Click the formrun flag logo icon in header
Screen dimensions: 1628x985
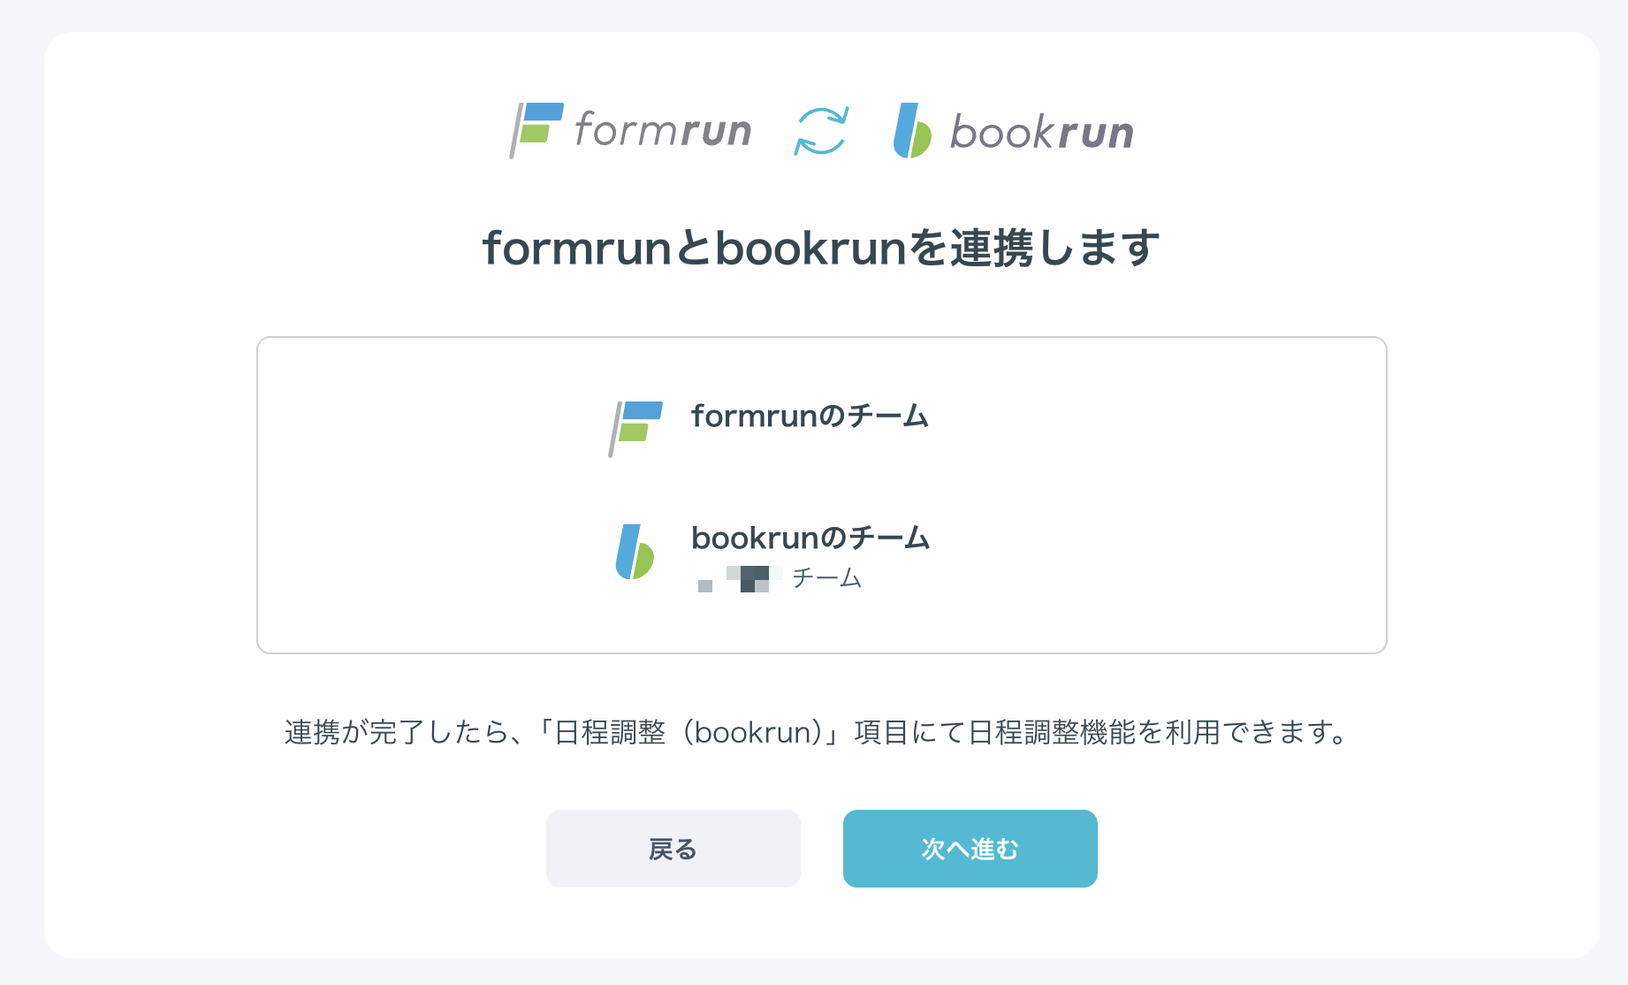(536, 130)
